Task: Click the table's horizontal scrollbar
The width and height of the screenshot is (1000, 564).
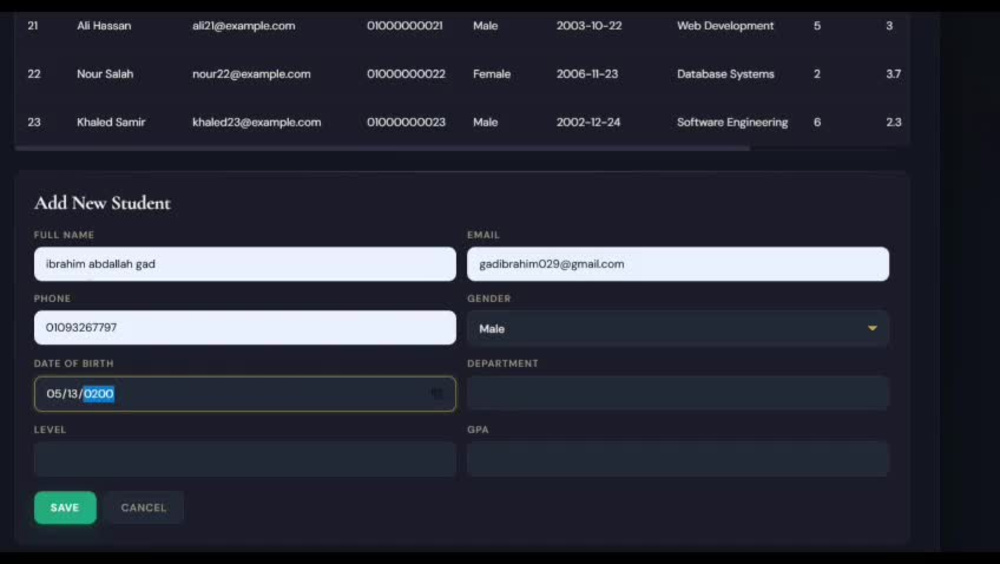Action: (383, 148)
